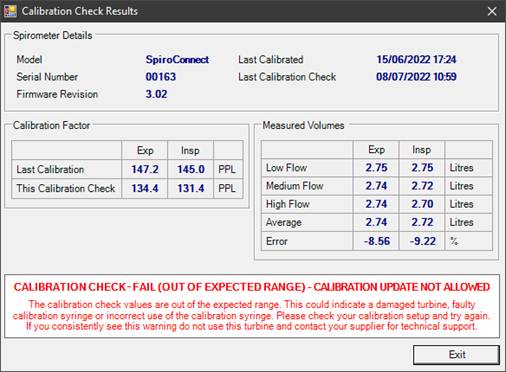506x372 pixels.
Task: Click Average Exp value 2.74
Action: [x=377, y=222]
